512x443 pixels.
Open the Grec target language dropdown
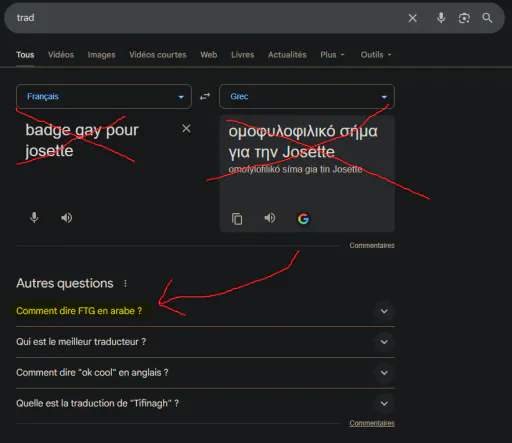coord(307,97)
